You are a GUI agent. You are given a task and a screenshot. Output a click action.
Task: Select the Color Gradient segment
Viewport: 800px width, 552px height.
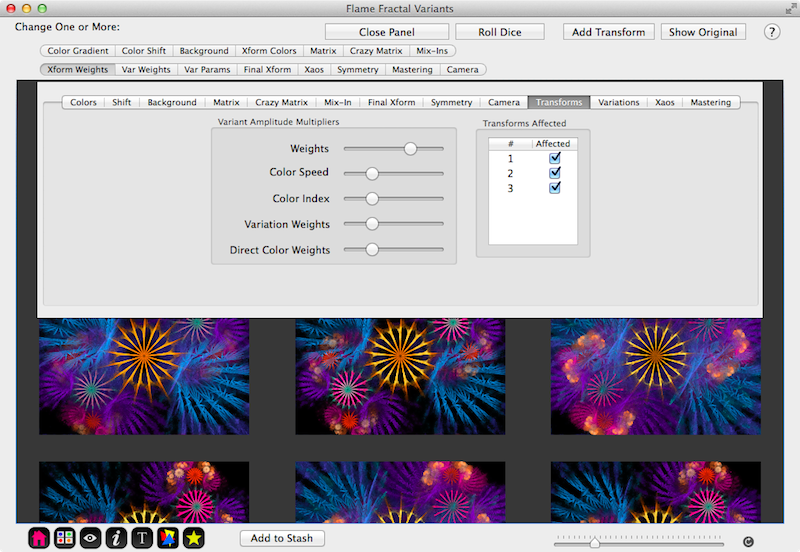click(78, 51)
